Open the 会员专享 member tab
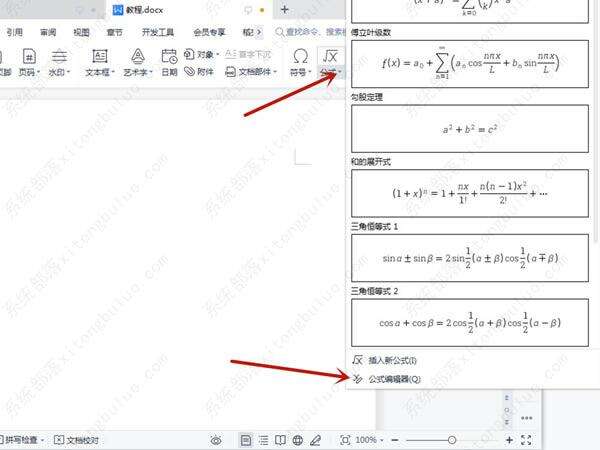The width and height of the screenshot is (600, 450). click(x=209, y=32)
